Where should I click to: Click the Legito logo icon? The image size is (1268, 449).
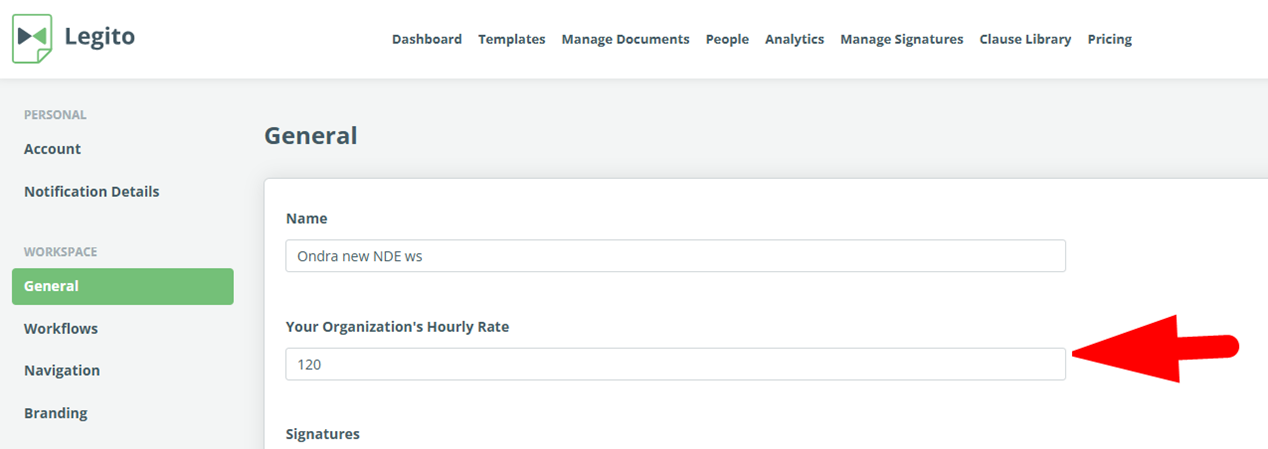point(31,37)
